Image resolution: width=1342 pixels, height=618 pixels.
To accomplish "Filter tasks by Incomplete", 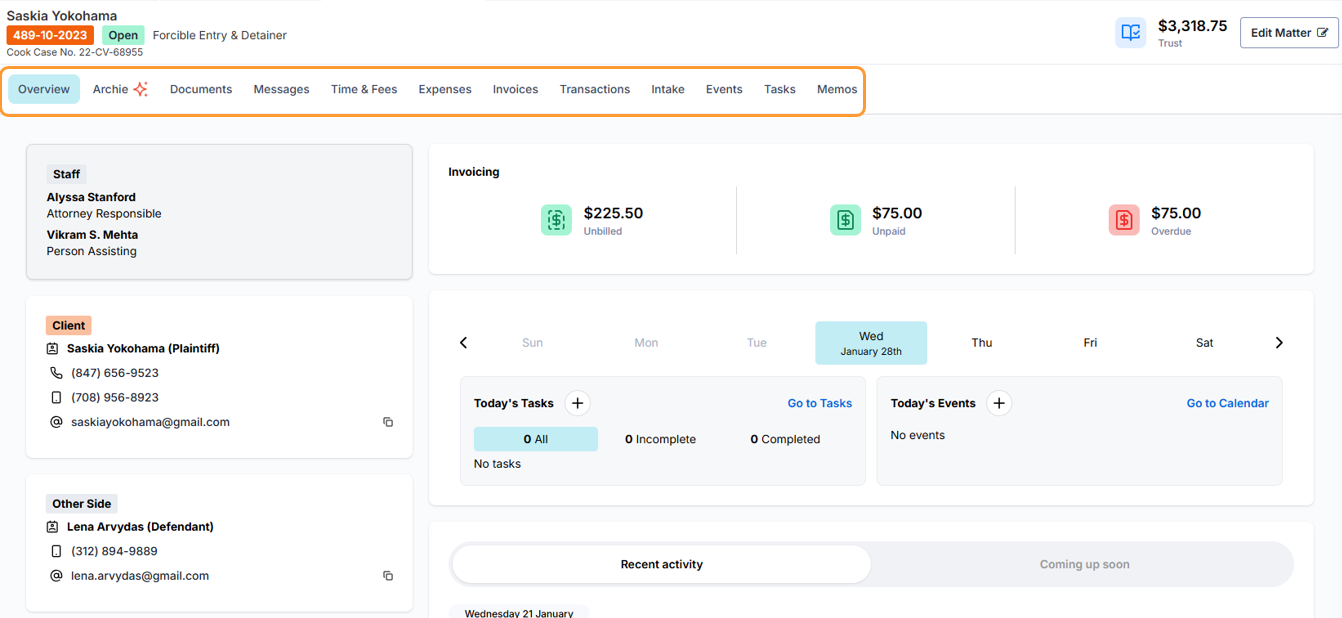I will pyautogui.click(x=660, y=439).
